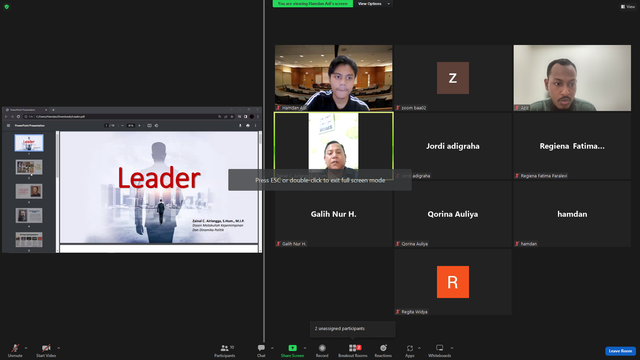Select third slide thumbnail in sidebar

[x=29, y=191]
